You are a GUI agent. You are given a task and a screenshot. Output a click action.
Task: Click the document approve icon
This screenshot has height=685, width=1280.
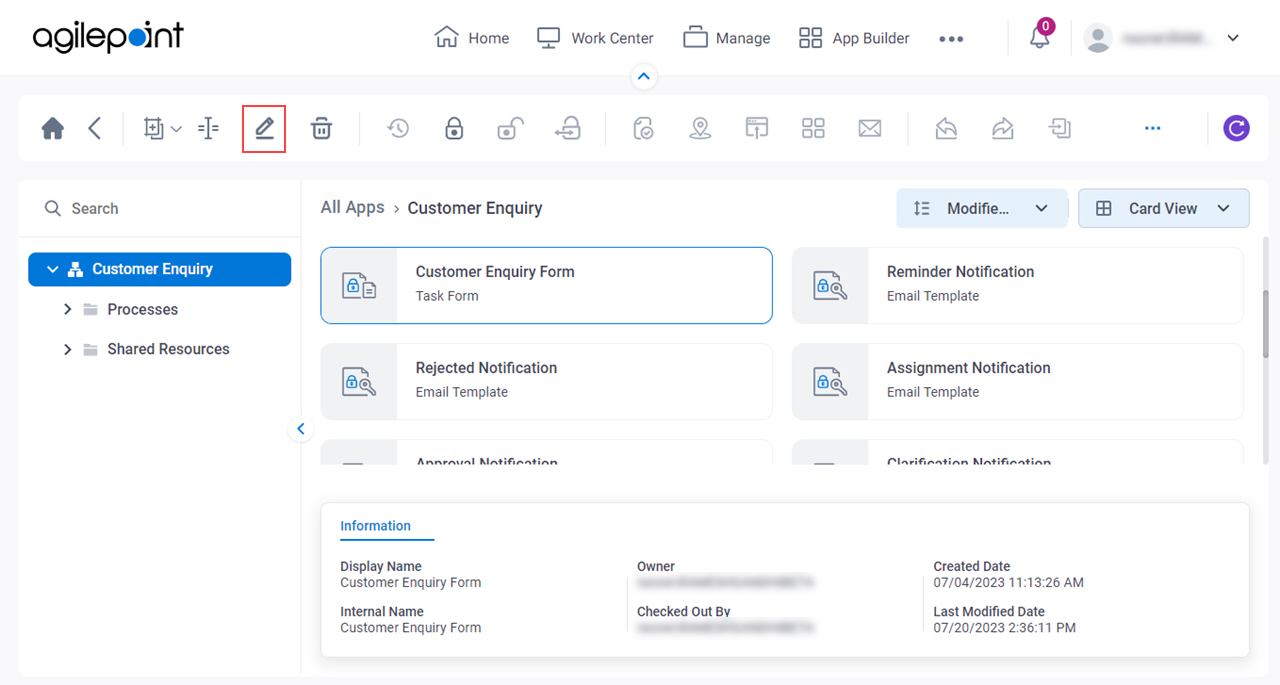(644, 128)
